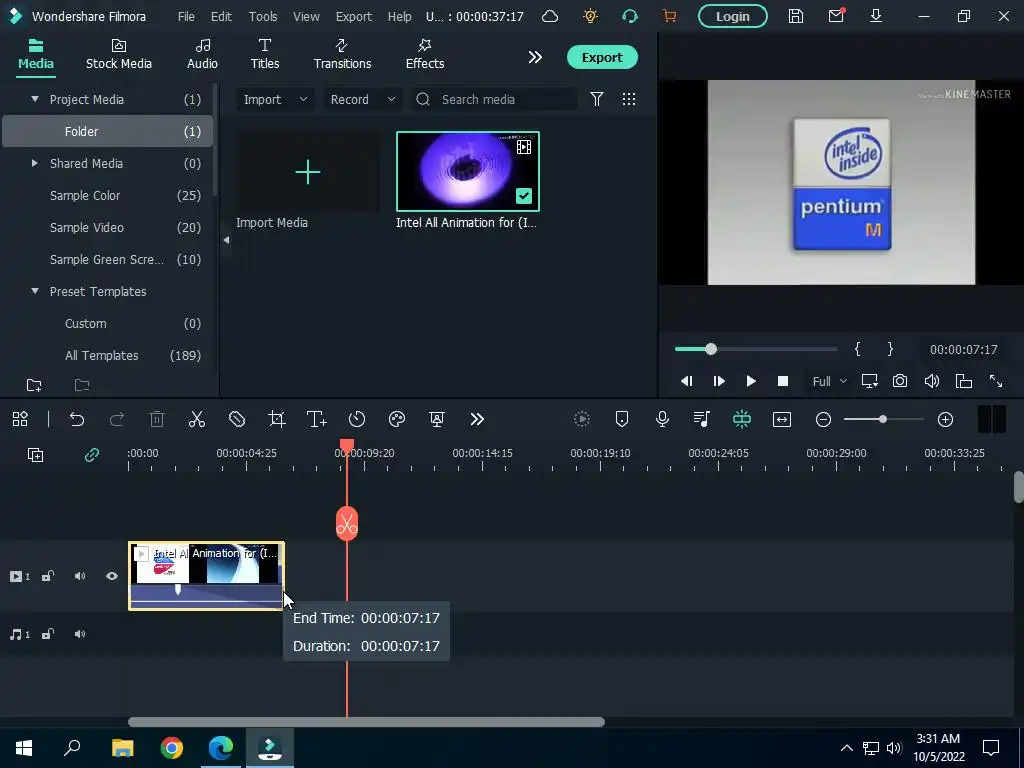1024x768 pixels.
Task: Mute audio track 1
Action: 80,634
